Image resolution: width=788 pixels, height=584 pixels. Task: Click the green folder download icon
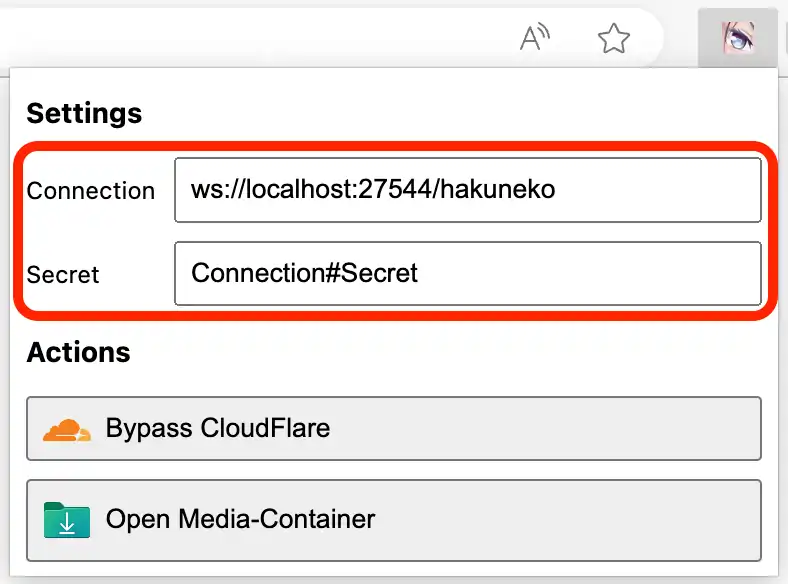click(67, 520)
